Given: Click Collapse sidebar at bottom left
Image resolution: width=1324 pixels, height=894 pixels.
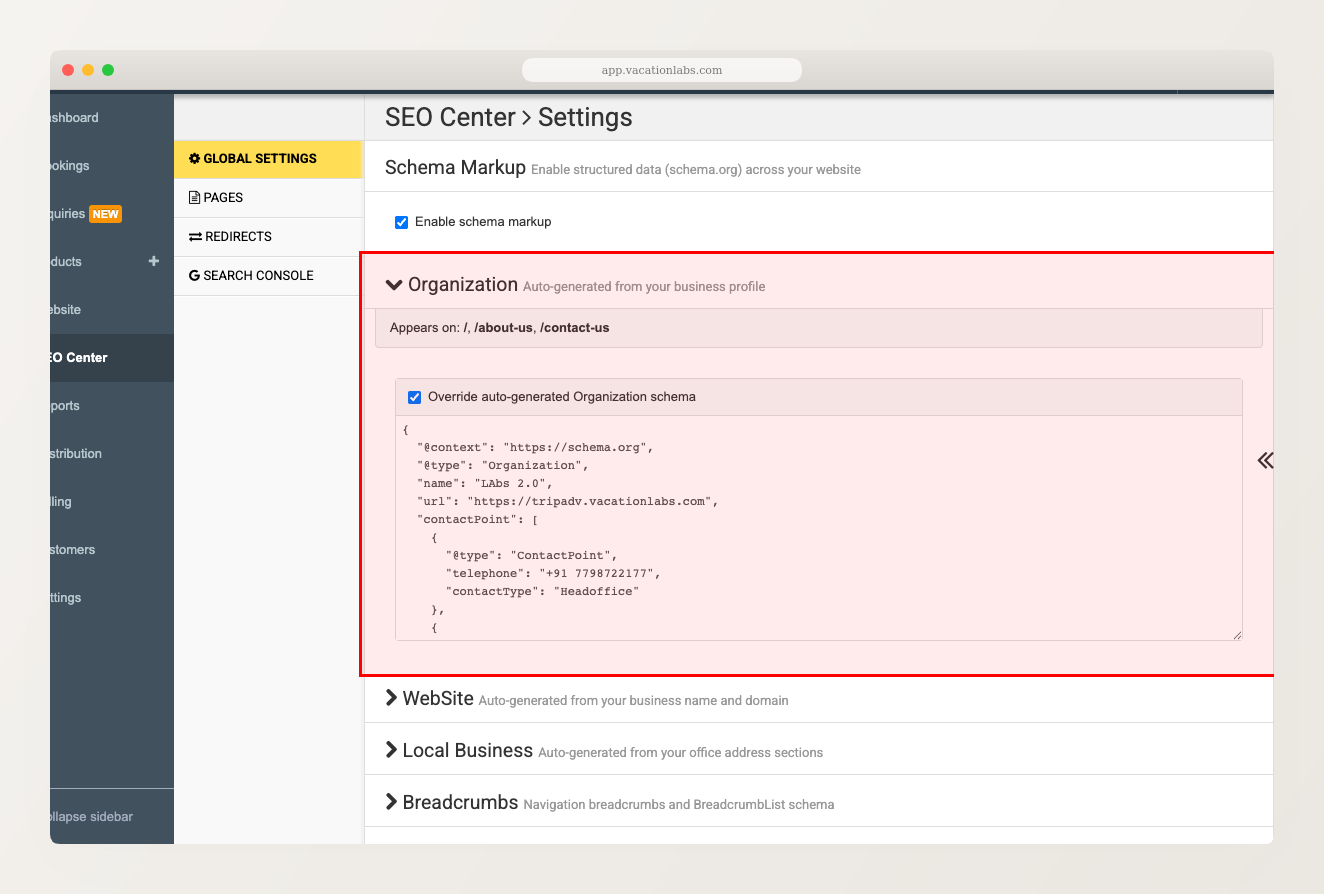Looking at the screenshot, I should tap(92, 817).
